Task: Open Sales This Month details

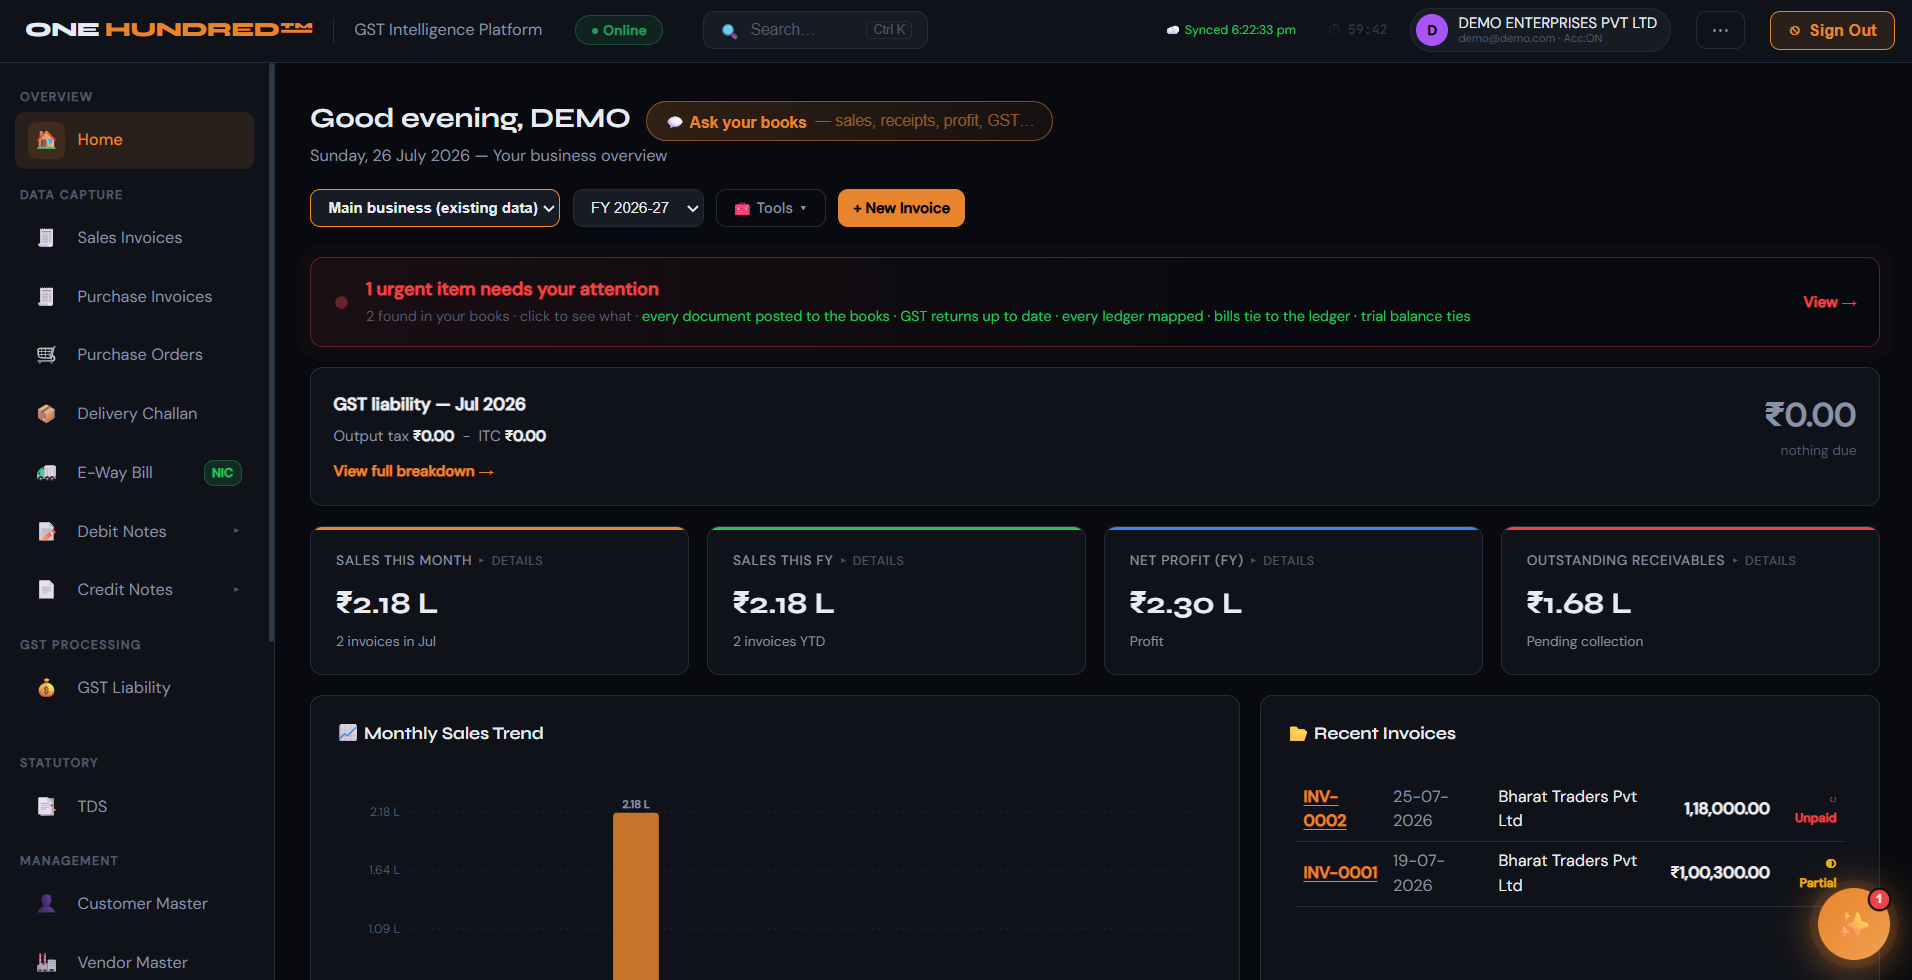Action: pos(517,561)
